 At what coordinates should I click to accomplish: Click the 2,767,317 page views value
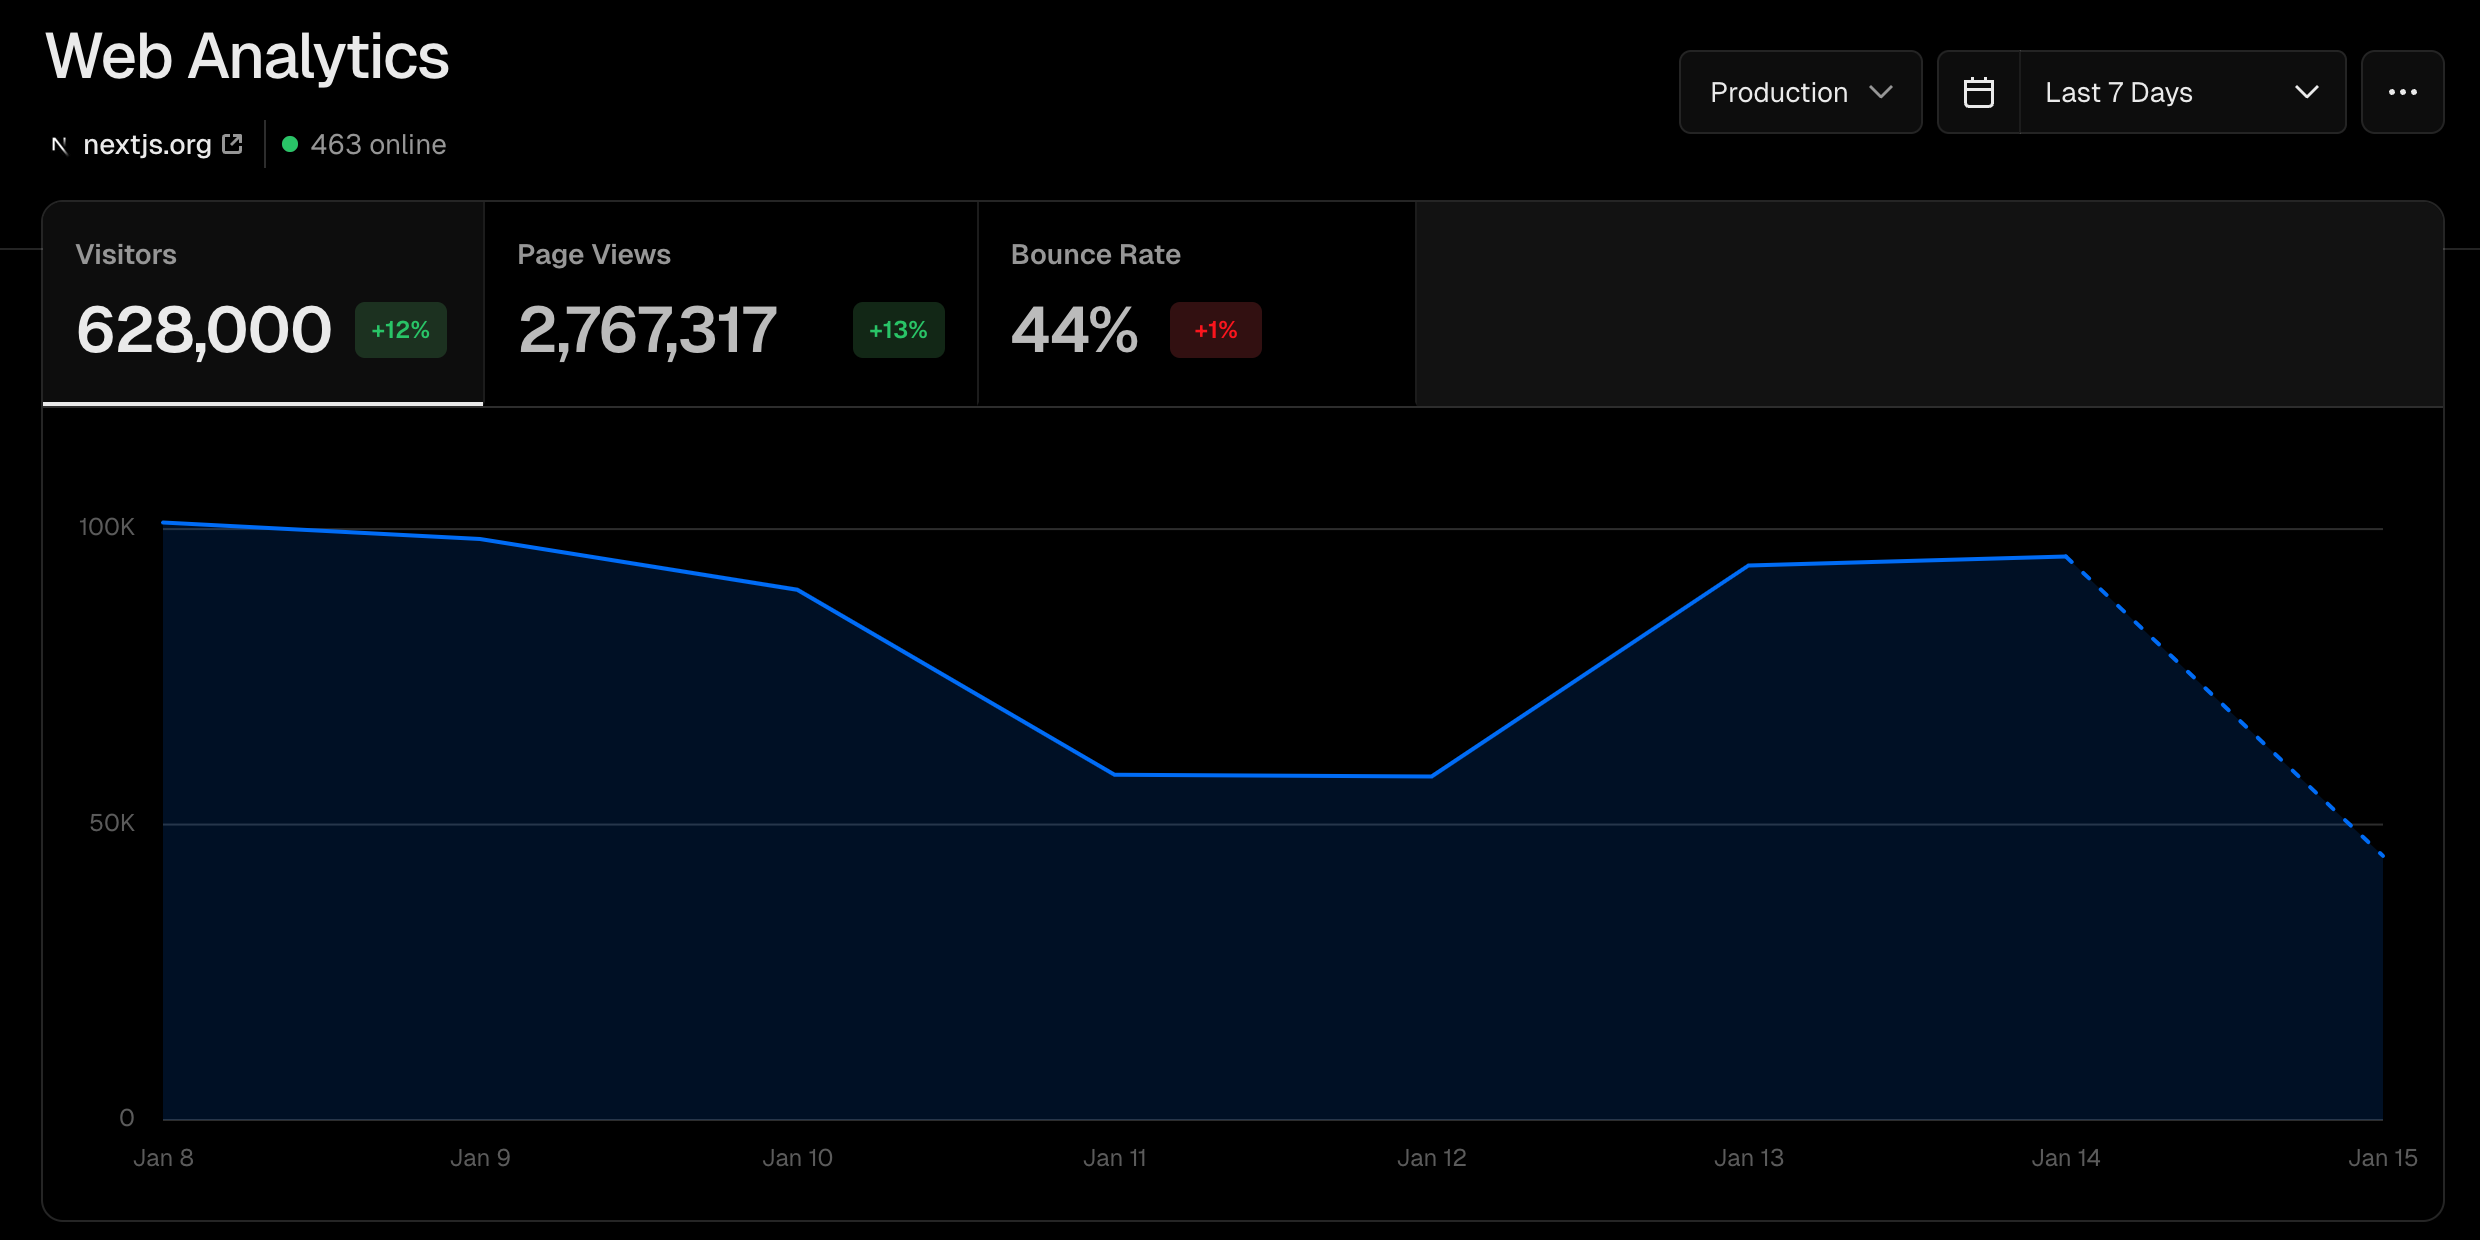point(647,330)
